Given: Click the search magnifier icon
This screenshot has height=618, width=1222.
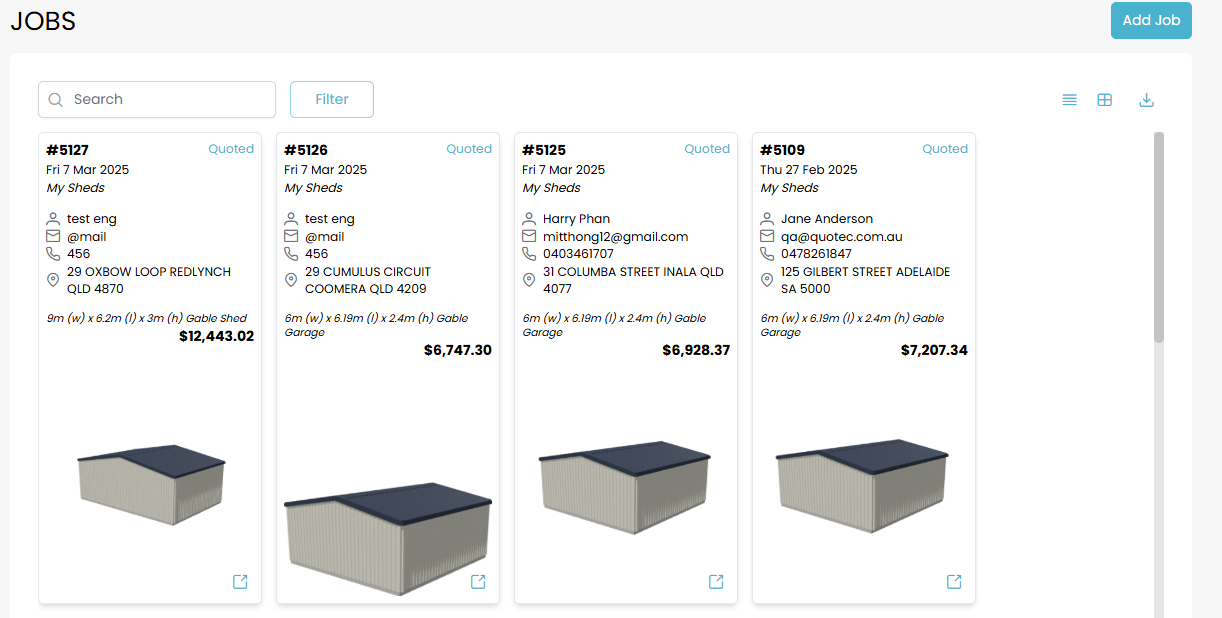Looking at the screenshot, I should (x=56, y=100).
